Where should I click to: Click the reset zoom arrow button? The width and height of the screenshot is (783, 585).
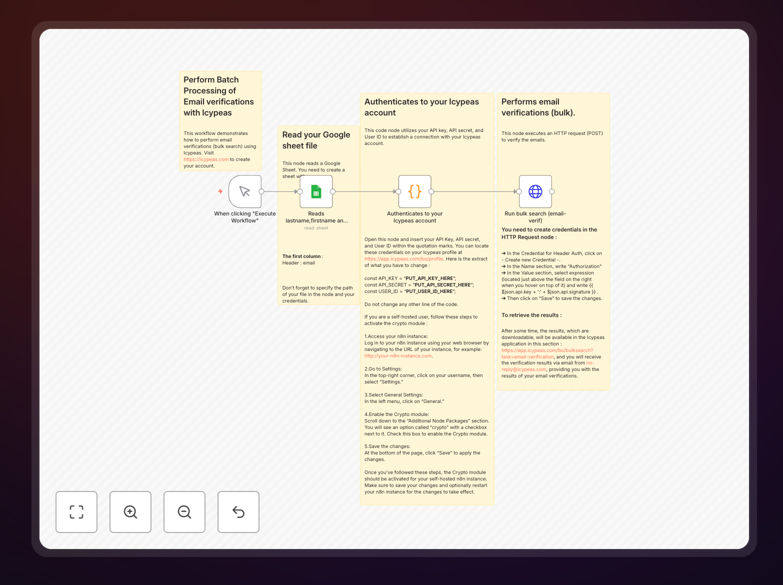pyautogui.click(x=238, y=512)
